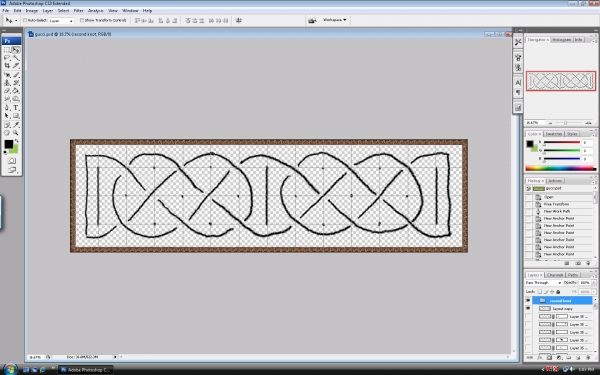Image resolution: width=600 pixels, height=375 pixels.
Task: Switch to the Swatches tab
Action: pos(554,134)
